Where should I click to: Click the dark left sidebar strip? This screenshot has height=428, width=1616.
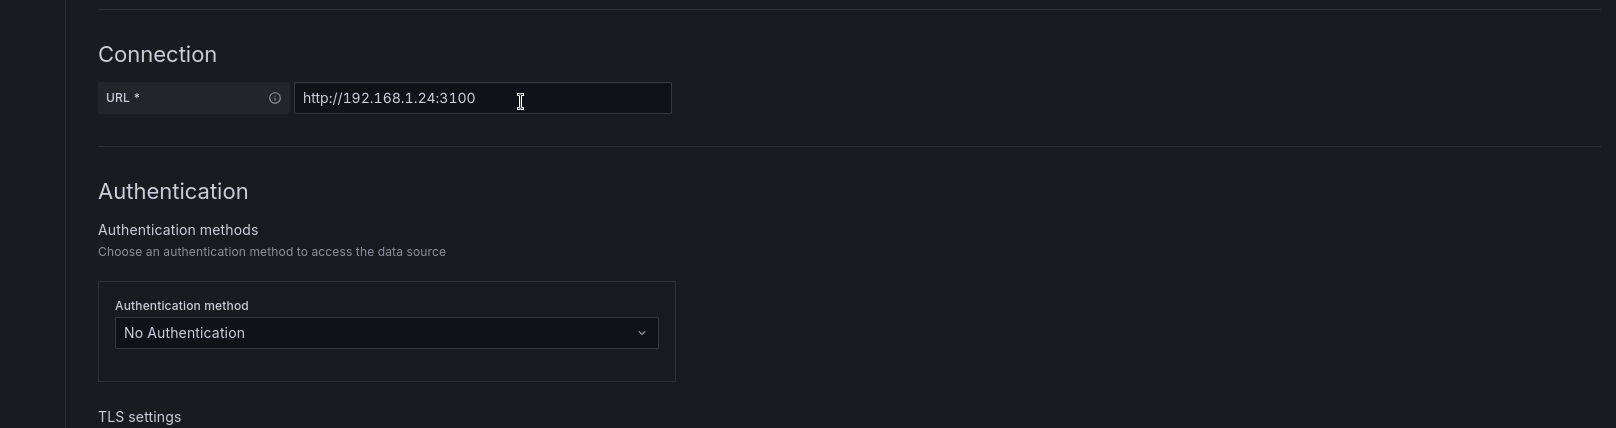point(32,214)
